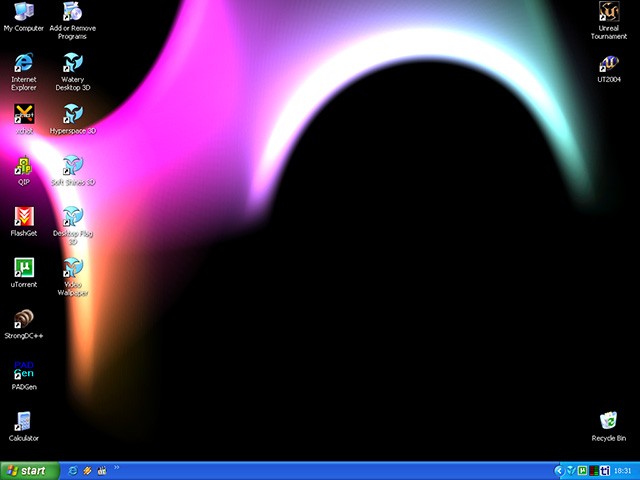This screenshot has width=640, height=480.
Task: Open the Start menu
Action: [x=30, y=471]
